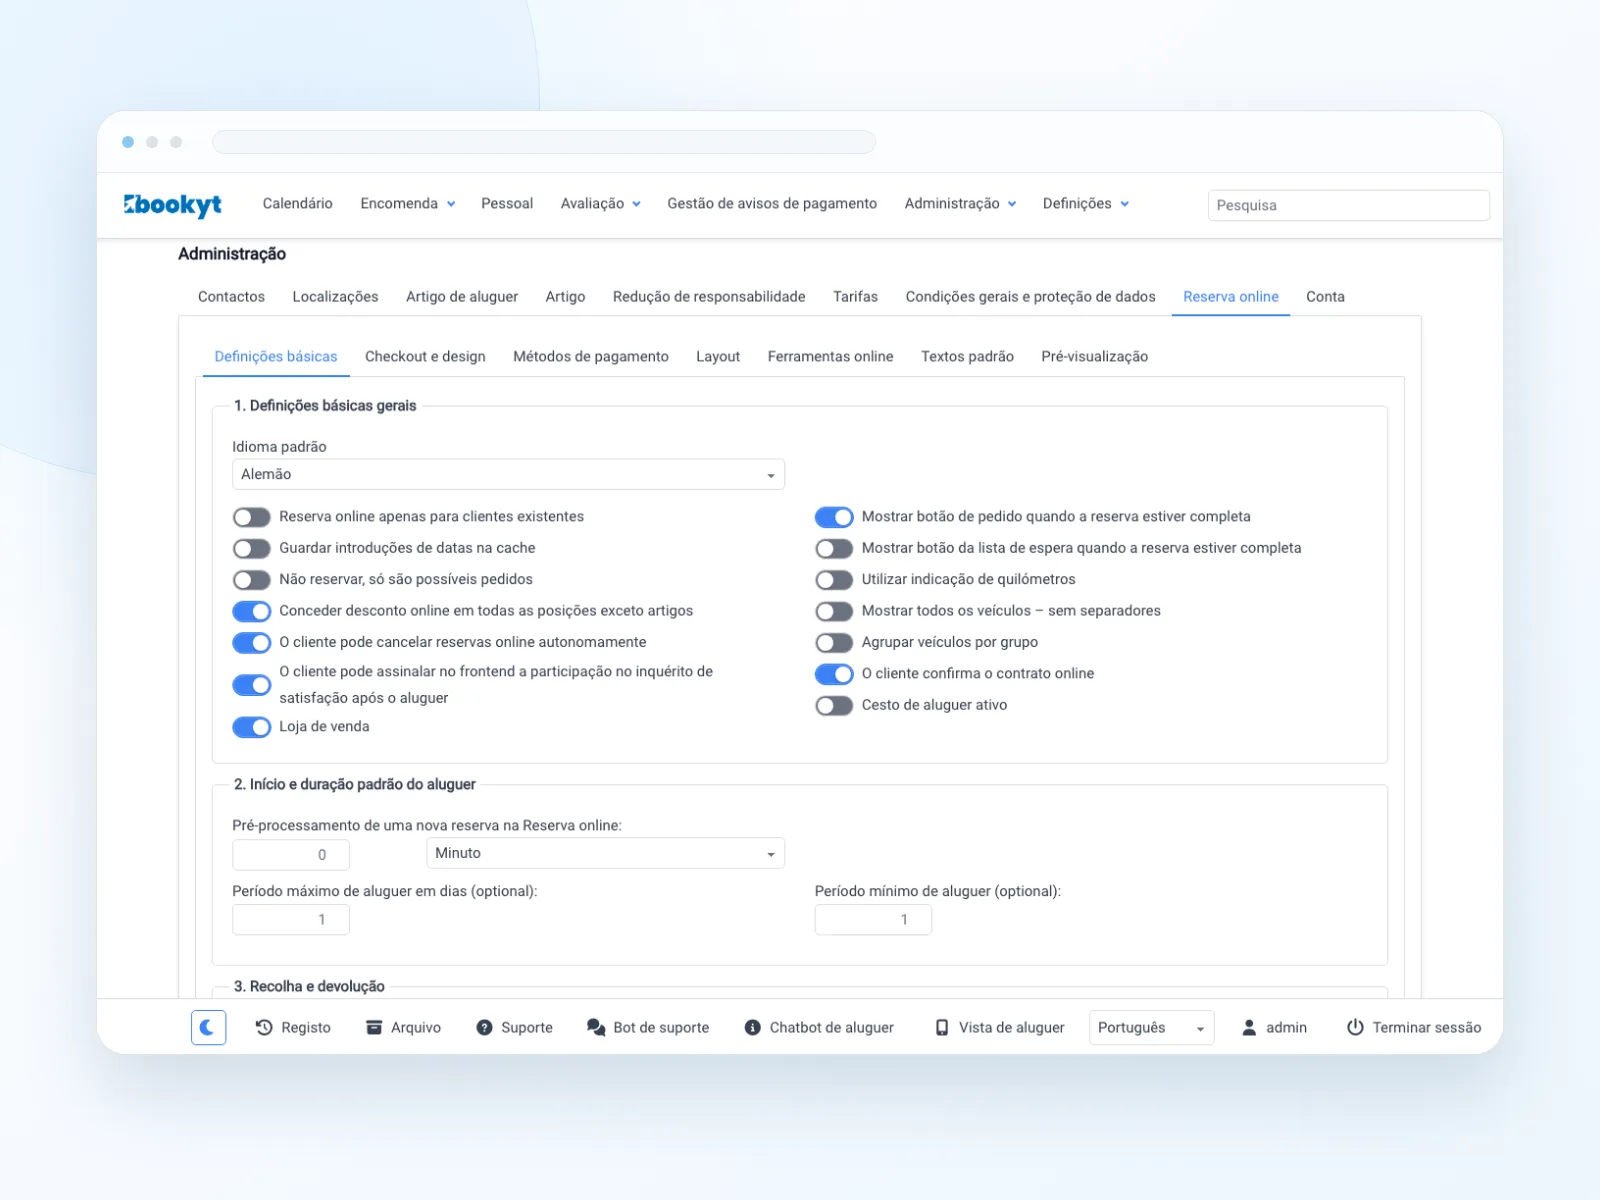The image size is (1600, 1200).
Task: Open the Pré-visualização tab
Action: 1094,356
